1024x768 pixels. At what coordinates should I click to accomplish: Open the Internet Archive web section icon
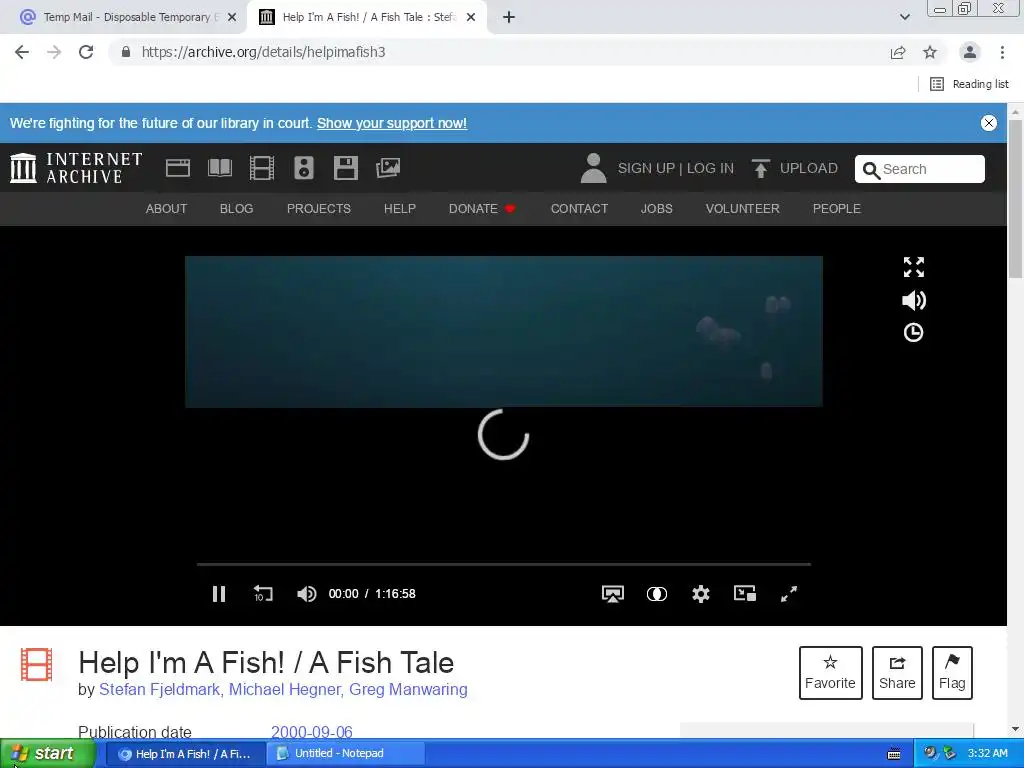point(178,168)
